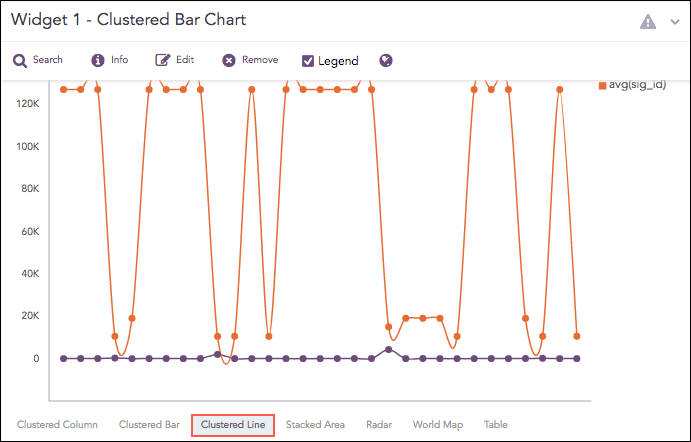The width and height of the screenshot is (691, 442).
Task: Select the Clustered Bar tab
Action: pyautogui.click(x=149, y=425)
